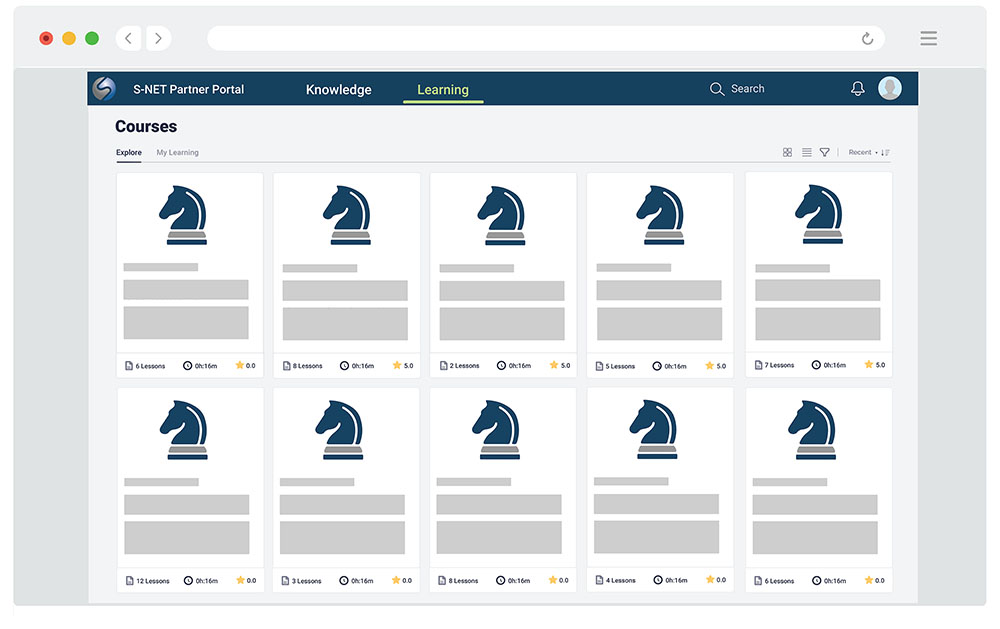
Task: Open the knight thumbnail of 2 Lessons course
Action: tap(503, 216)
